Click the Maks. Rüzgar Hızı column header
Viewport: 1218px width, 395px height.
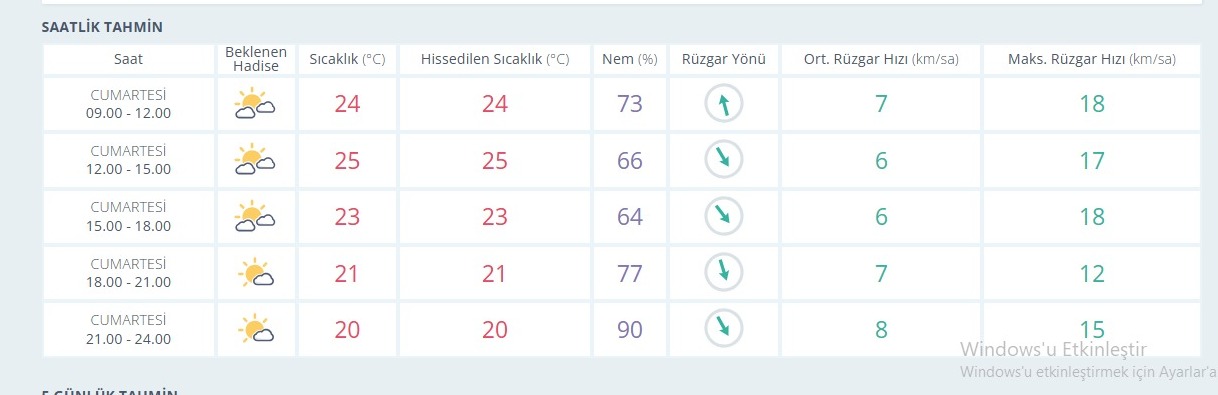[1092, 59]
